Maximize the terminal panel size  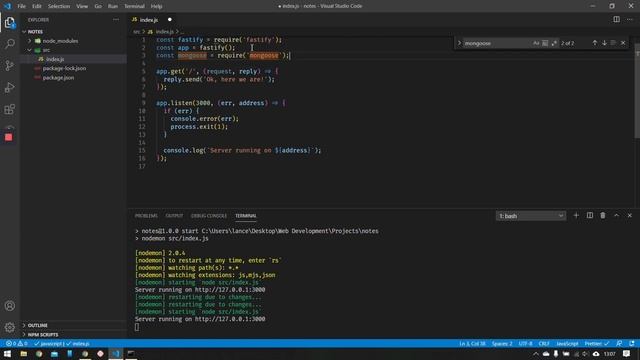click(616, 215)
